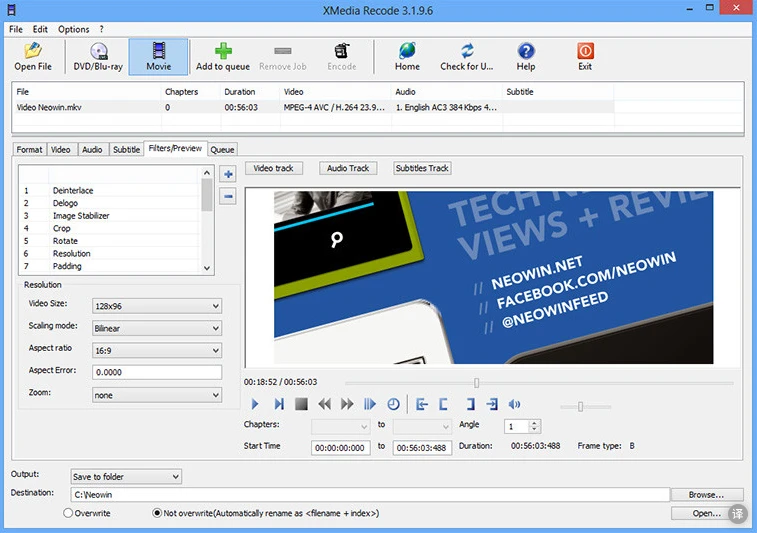Click the Audio Track button
This screenshot has height=533, width=757.
(x=348, y=168)
